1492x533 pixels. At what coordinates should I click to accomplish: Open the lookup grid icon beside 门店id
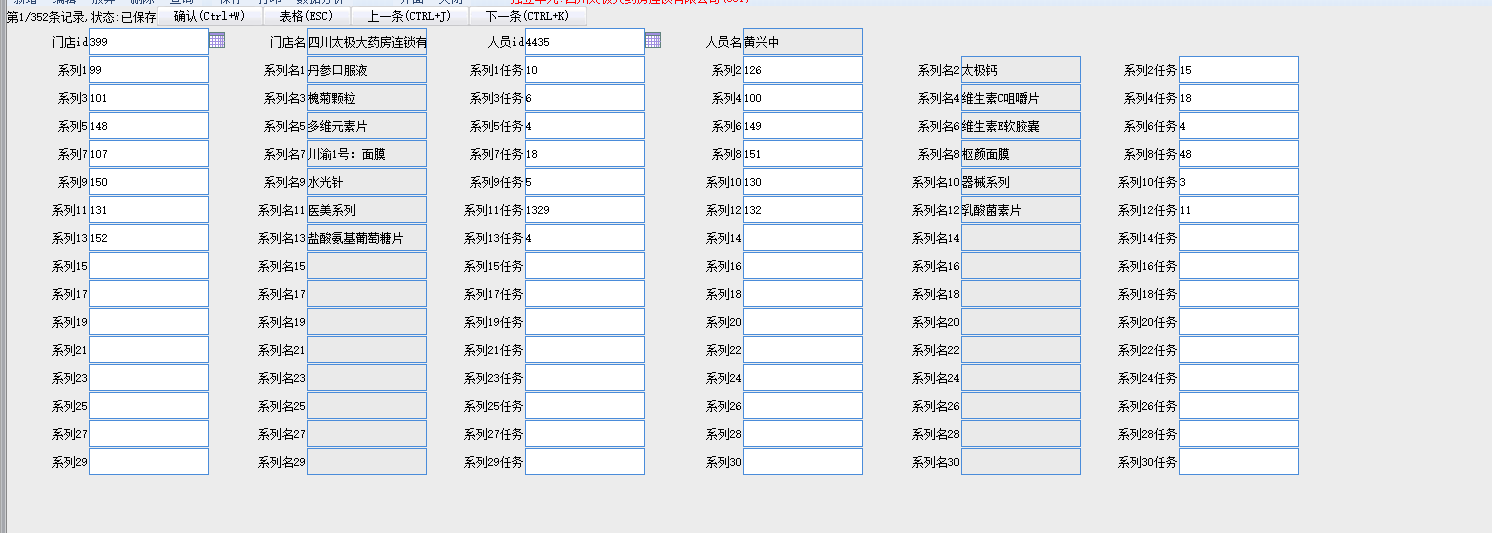(x=217, y=41)
